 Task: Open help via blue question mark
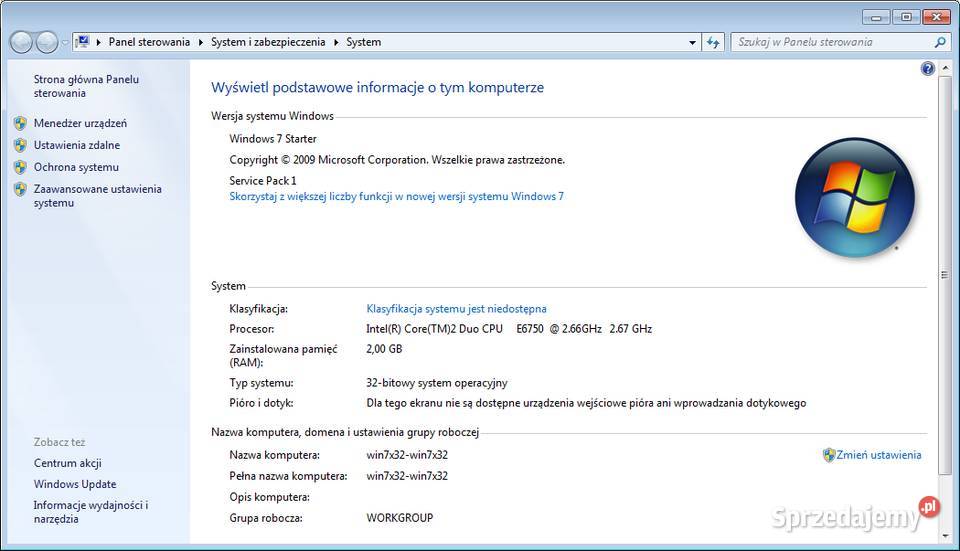tap(928, 68)
